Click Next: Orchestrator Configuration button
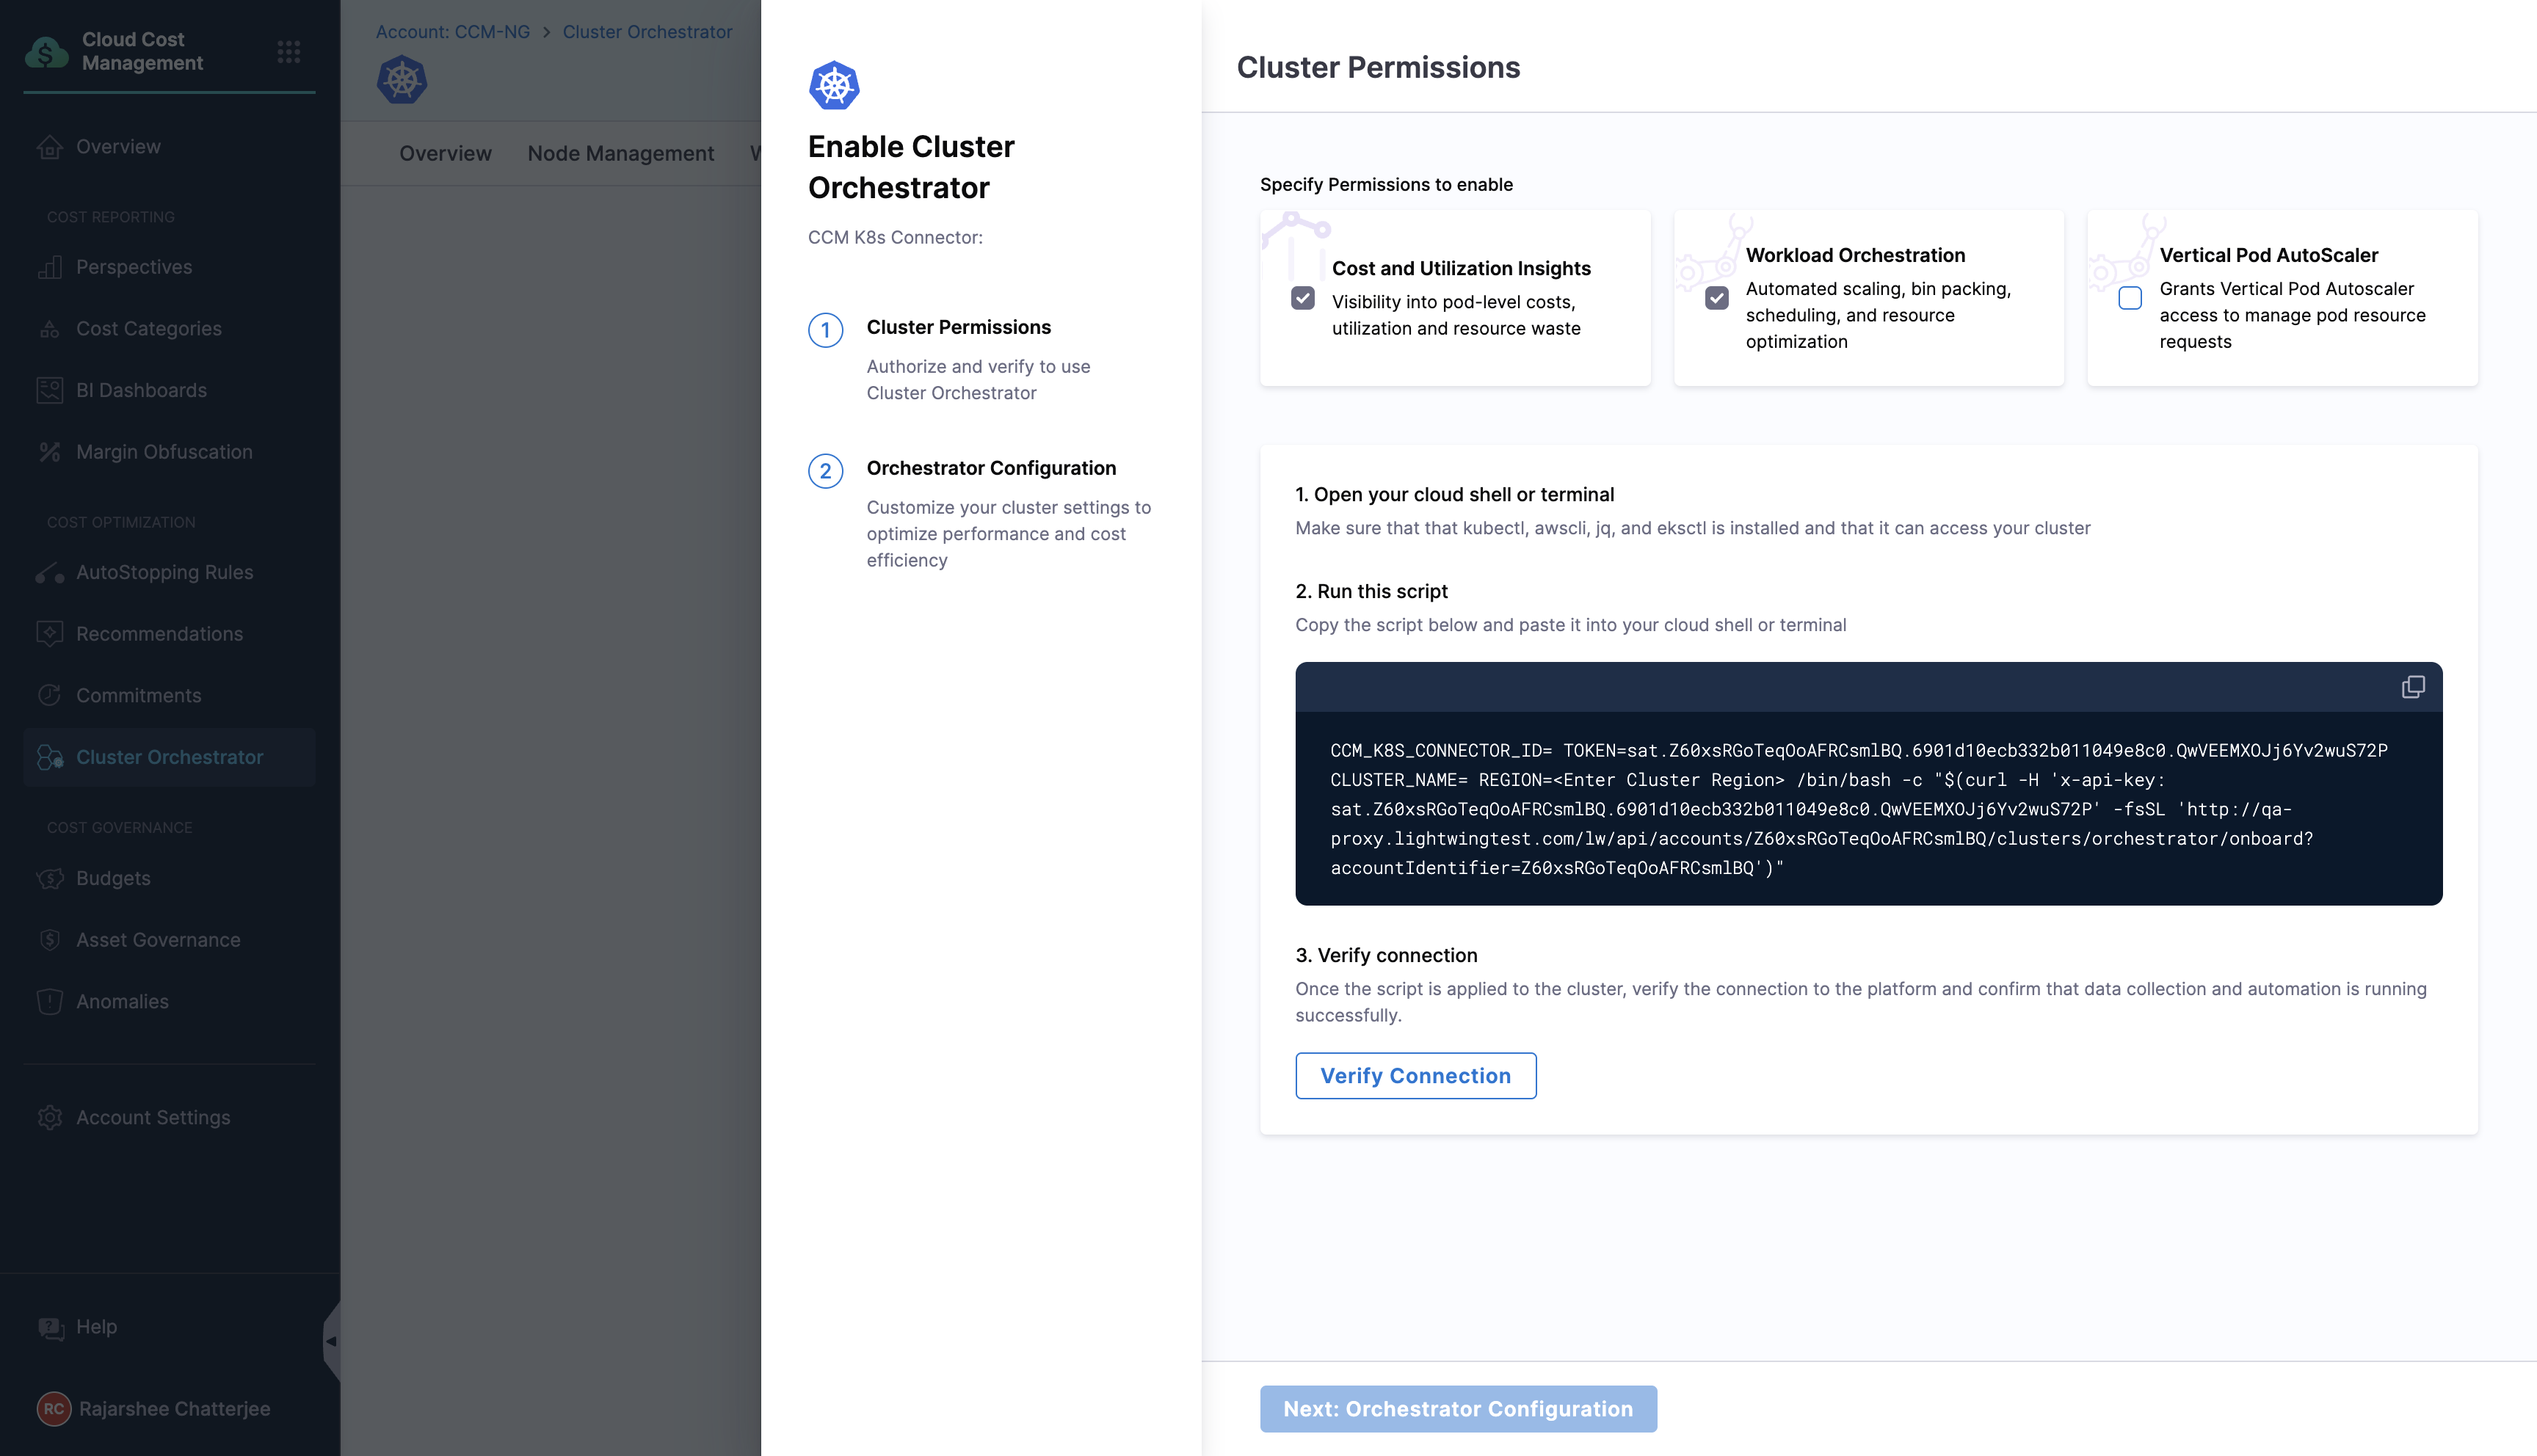 point(1457,1408)
